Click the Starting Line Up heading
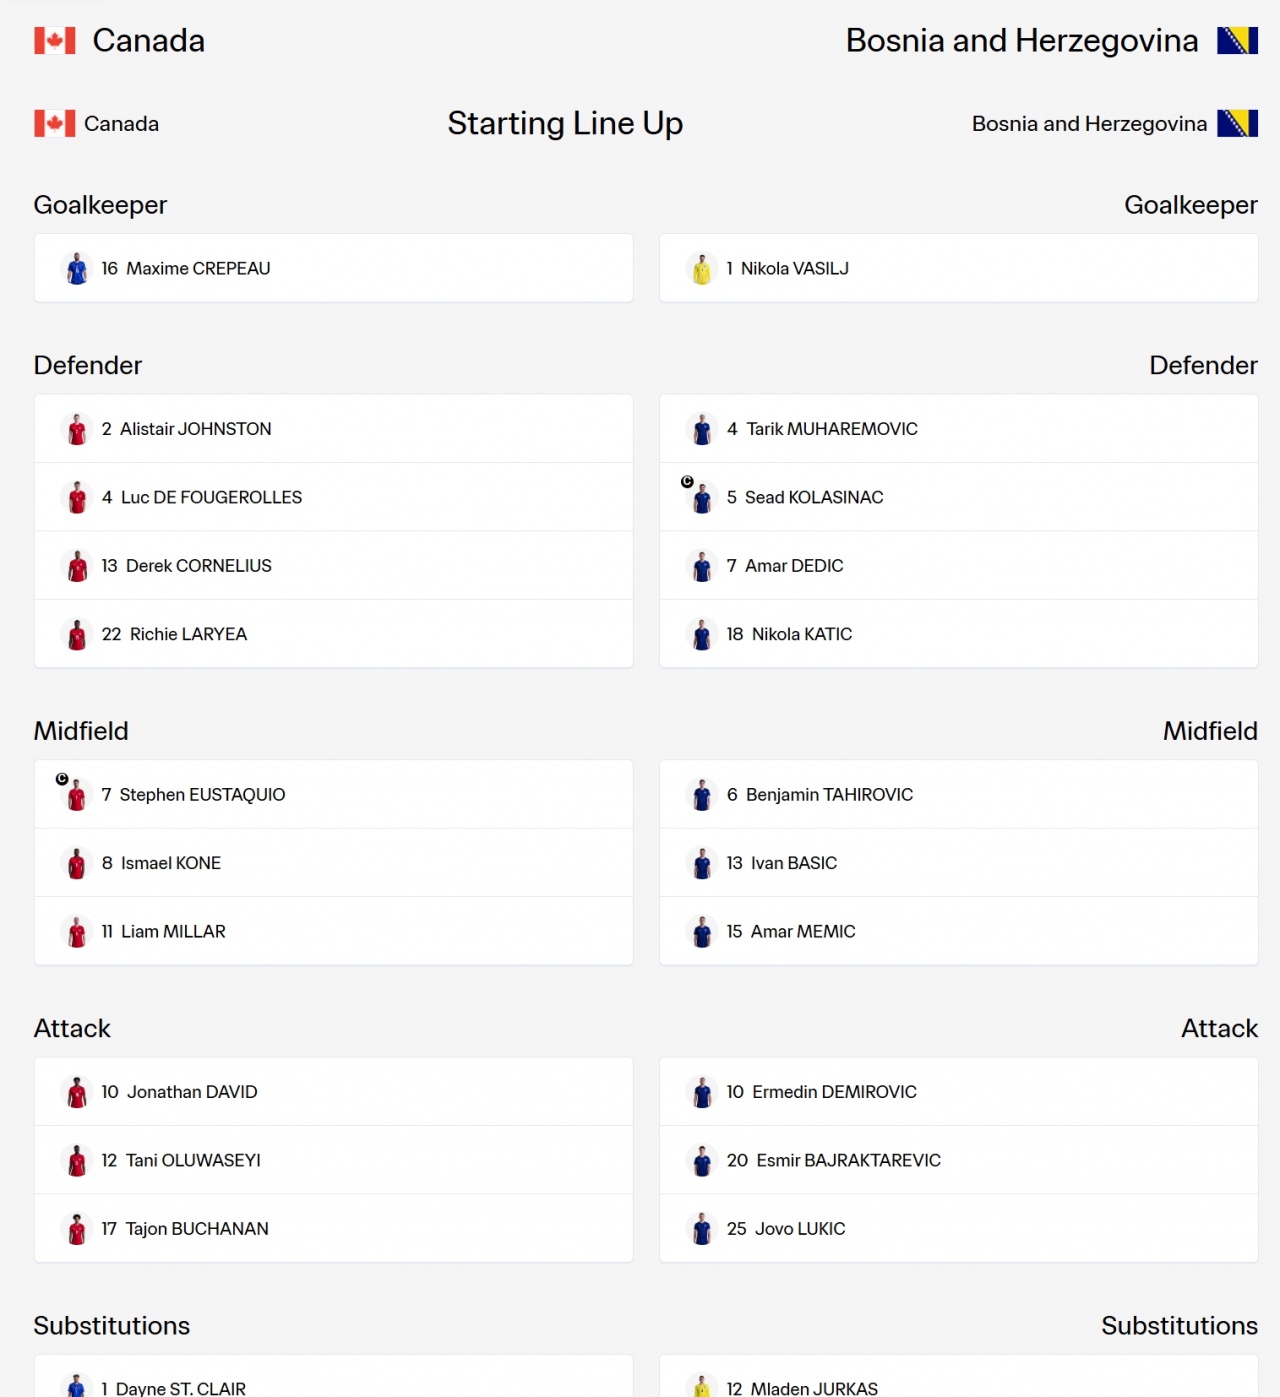 point(565,123)
